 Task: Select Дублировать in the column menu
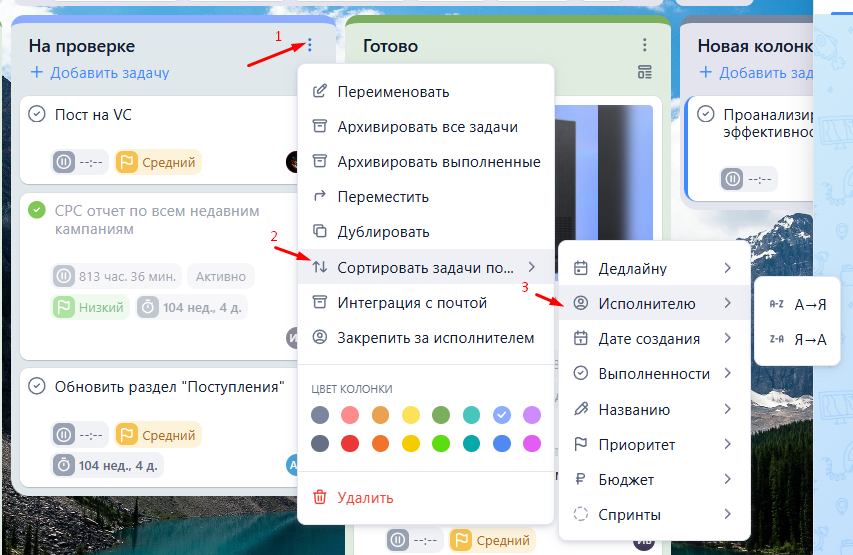coord(426,231)
